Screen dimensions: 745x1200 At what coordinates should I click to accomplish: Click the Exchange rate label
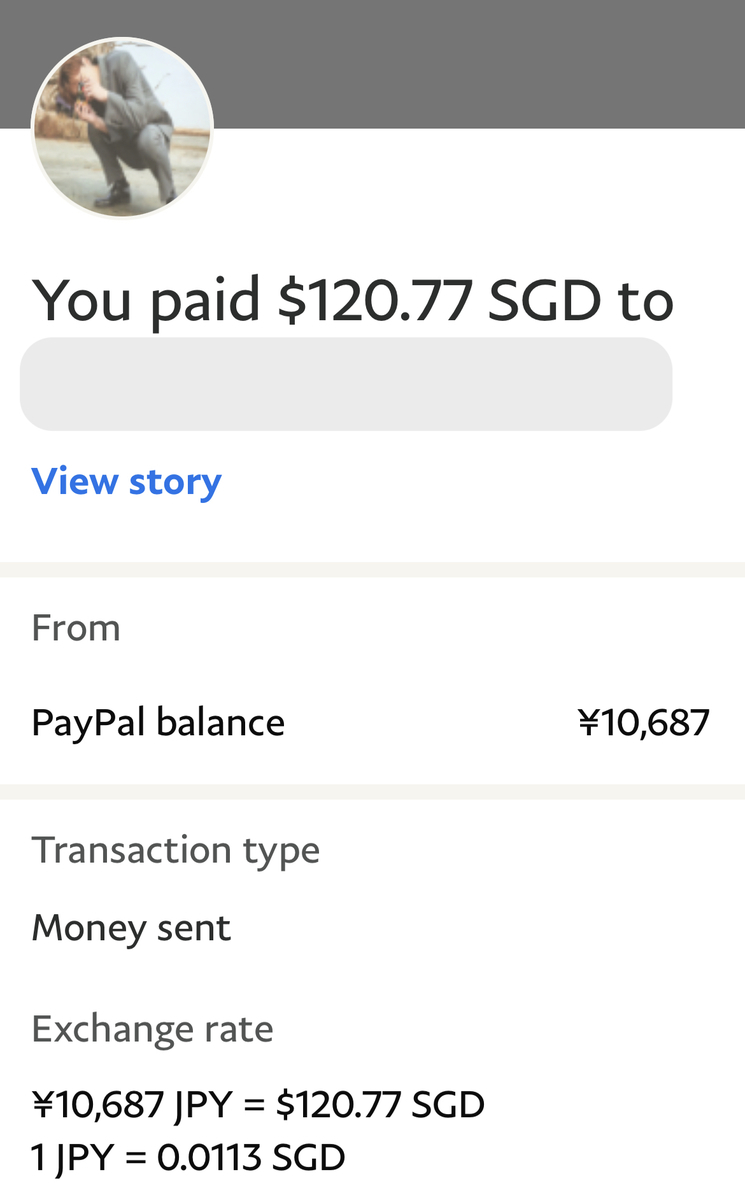point(152,1029)
